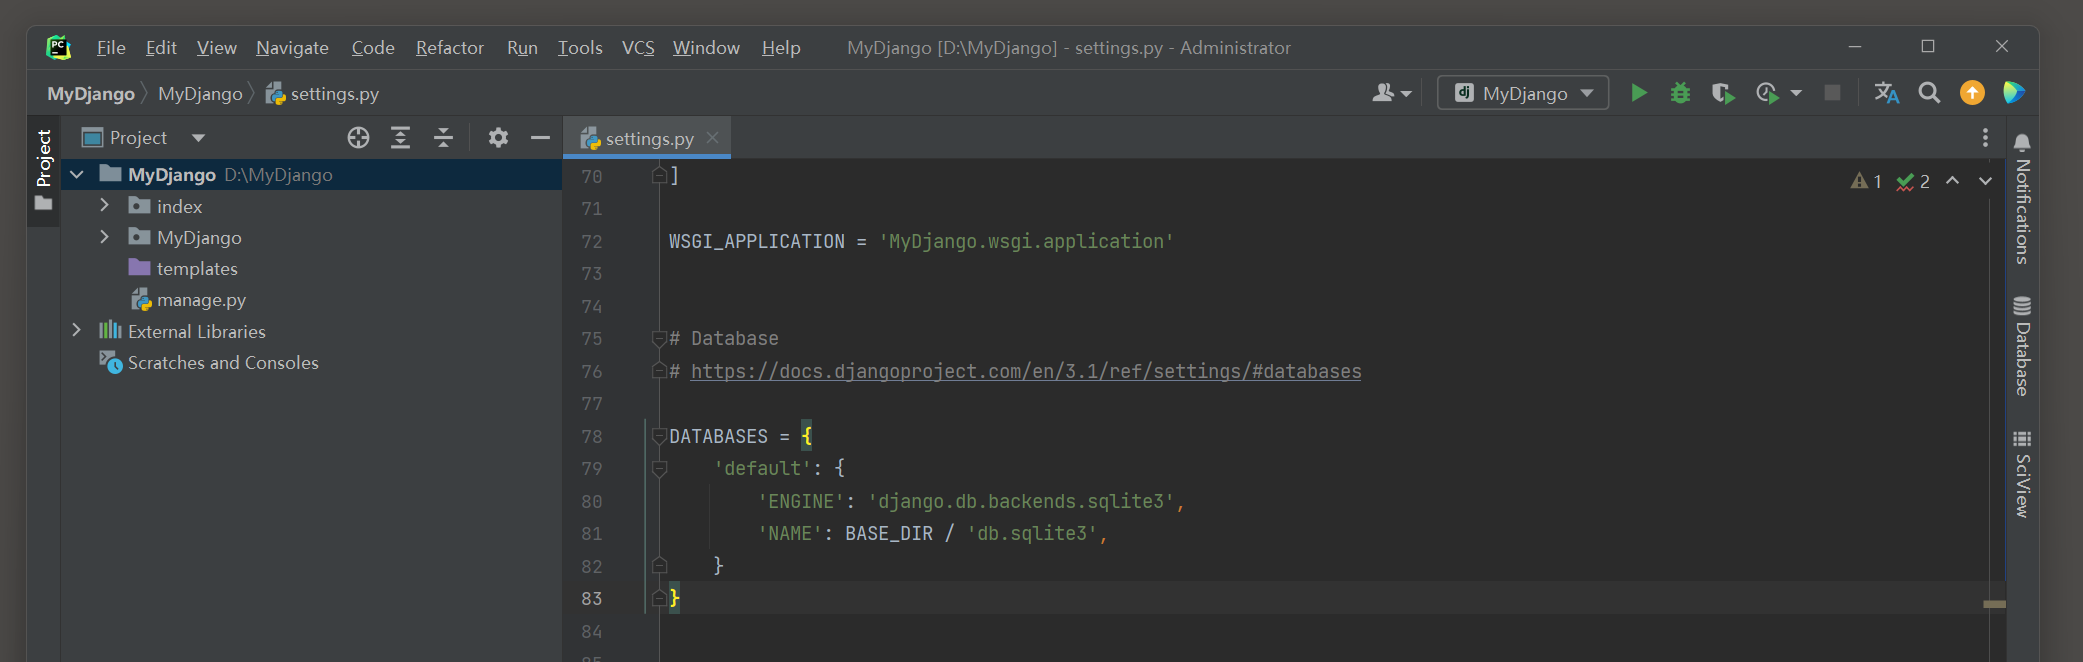The height and width of the screenshot is (662, 2083).
Task: Open Search Everywhere magnifier
Action: (x=1929, y=93)
